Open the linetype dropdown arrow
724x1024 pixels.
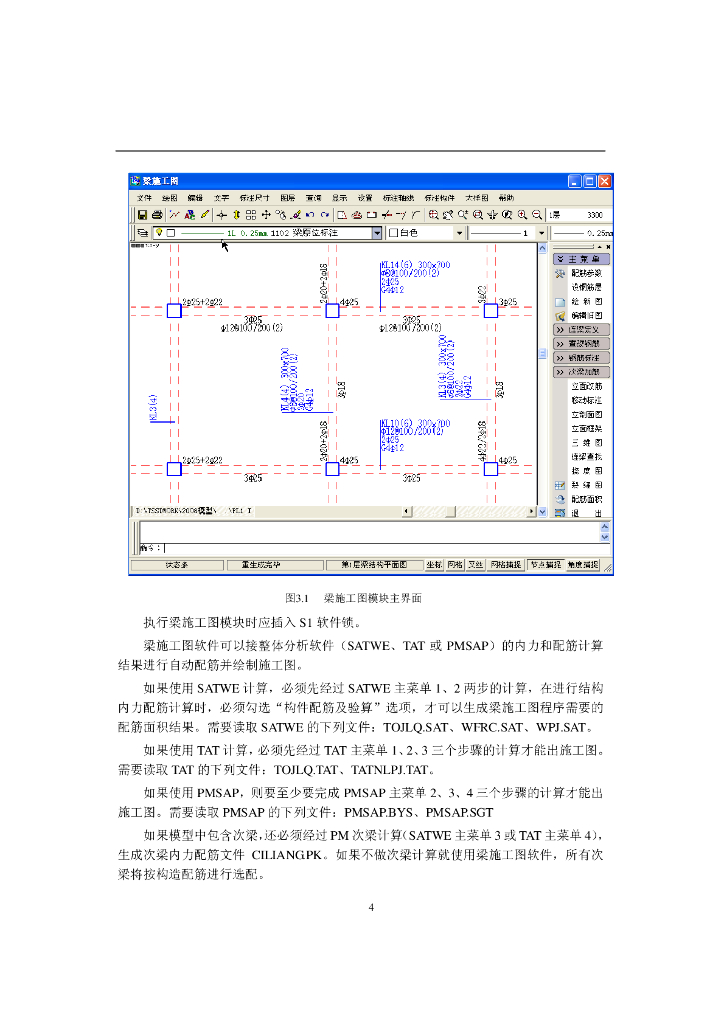point(541,233)
